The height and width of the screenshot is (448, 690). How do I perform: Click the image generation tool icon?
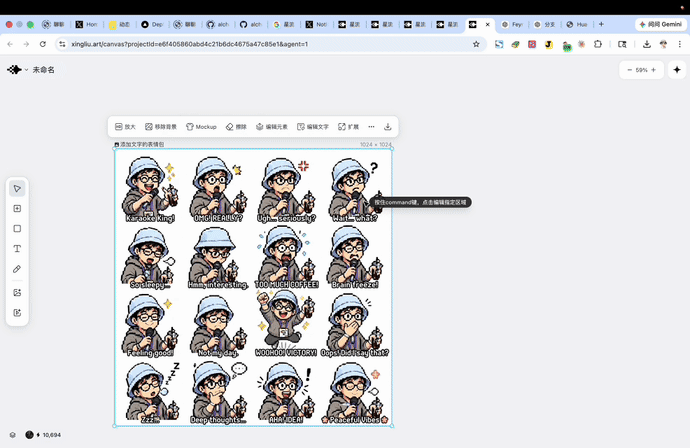tap(17, 292)
